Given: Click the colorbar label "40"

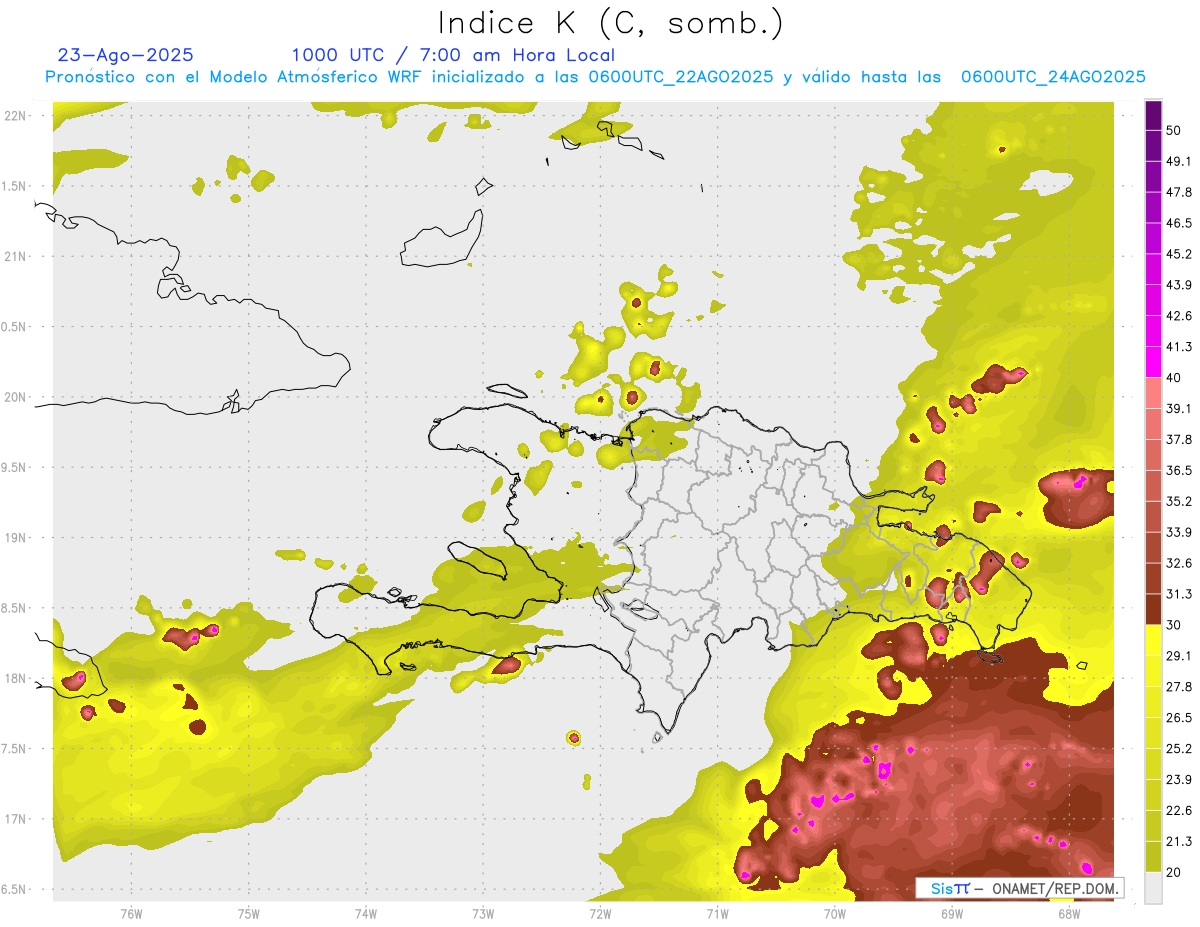Looking at the screenshot, I should (x=1175, y=379).
